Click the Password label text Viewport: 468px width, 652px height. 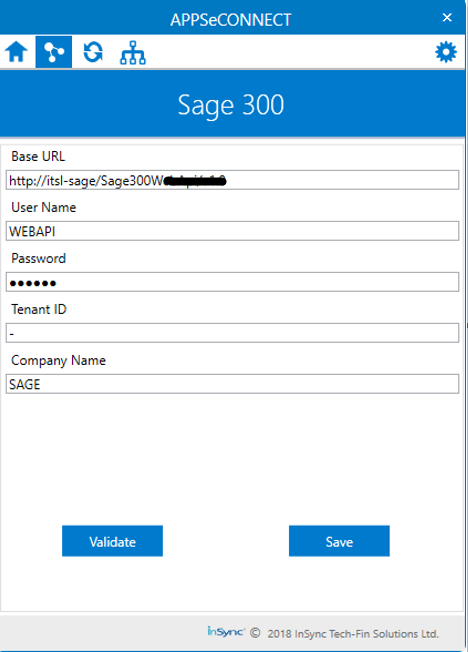pos(38,259)
